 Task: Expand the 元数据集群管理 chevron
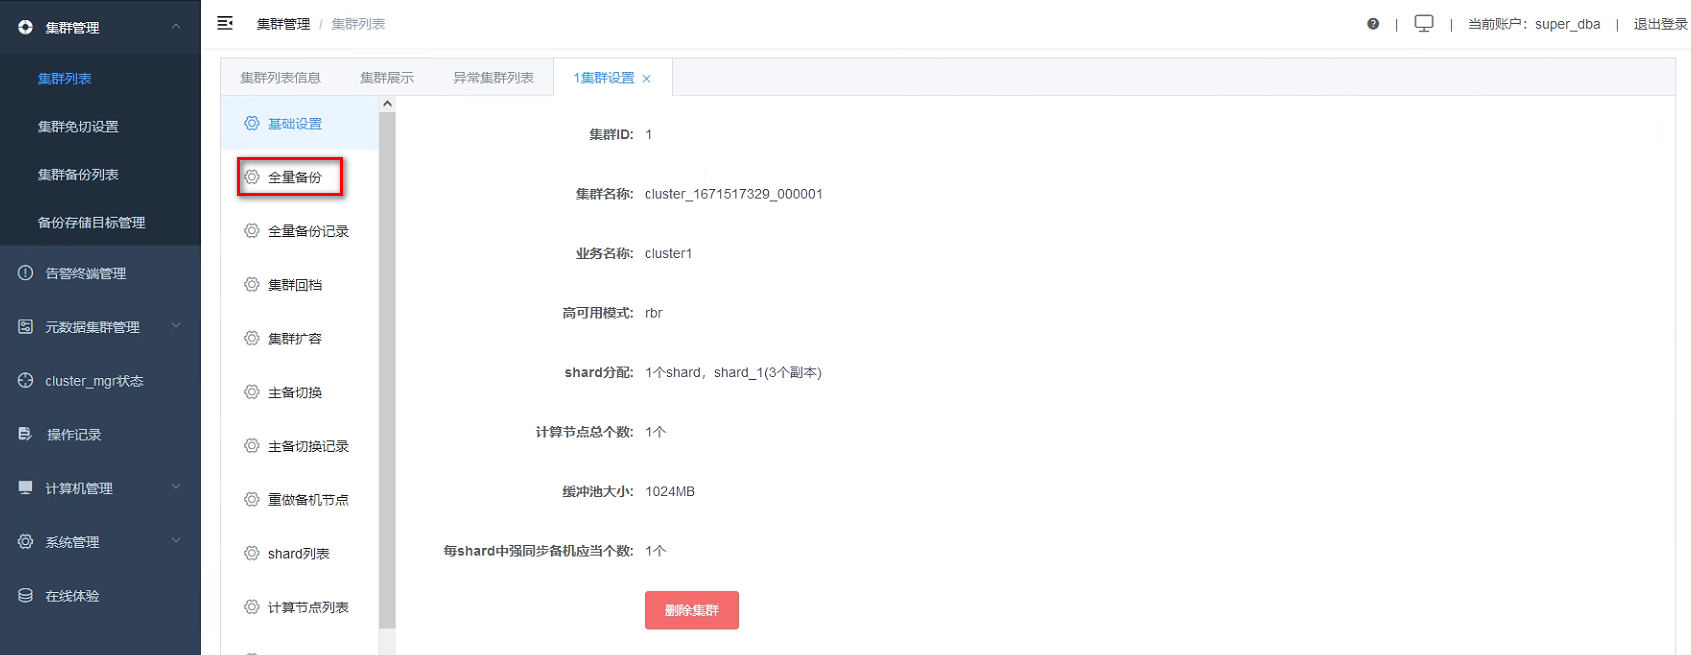(176, 326)
